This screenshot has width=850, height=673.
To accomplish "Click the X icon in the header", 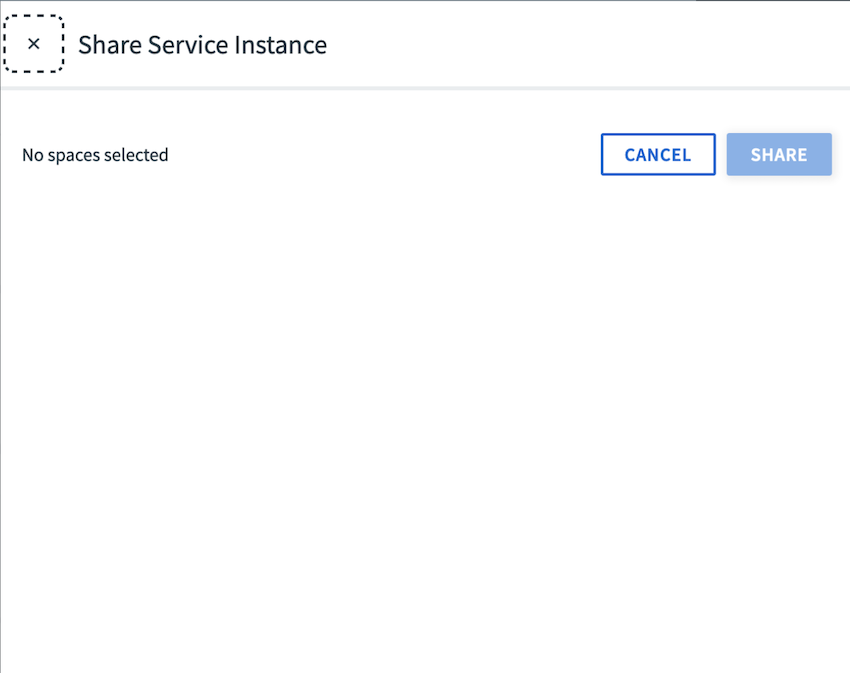I will coord(34,44).
